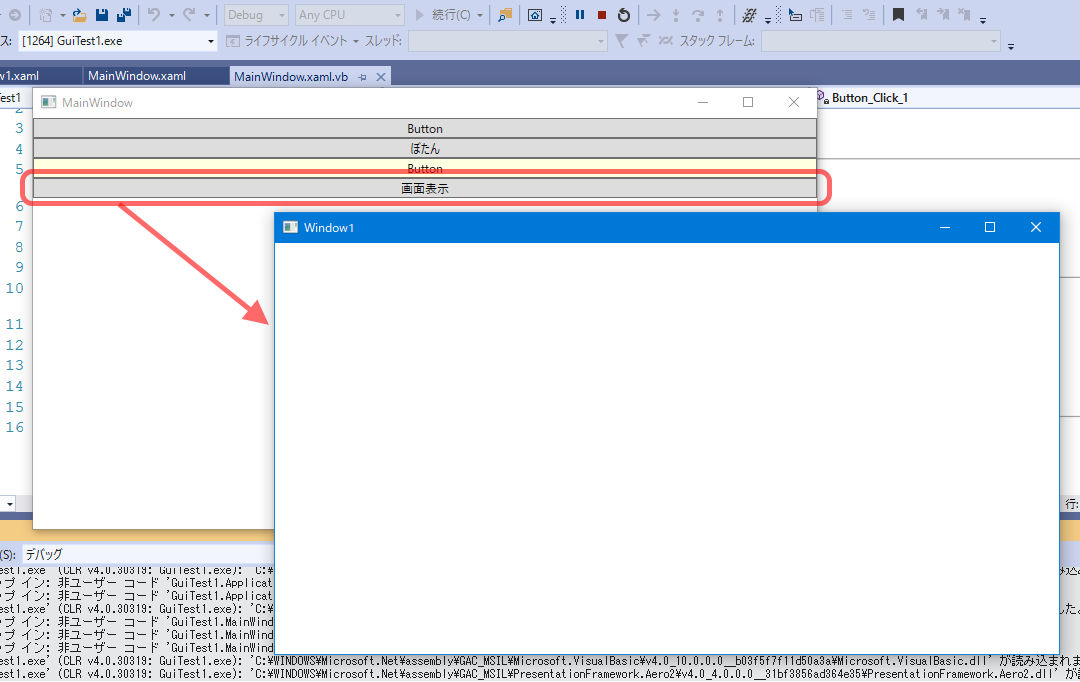
Task: Save all files with the multi-disk icon
Action: [124, 14]
